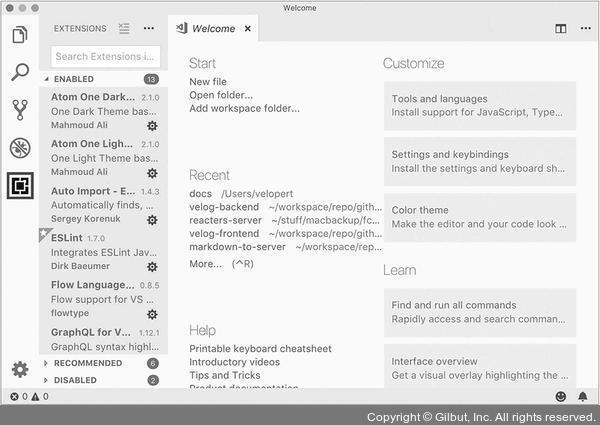
Task: Click the warnings count icon in status bar
Action: click(x=35, y=397)
